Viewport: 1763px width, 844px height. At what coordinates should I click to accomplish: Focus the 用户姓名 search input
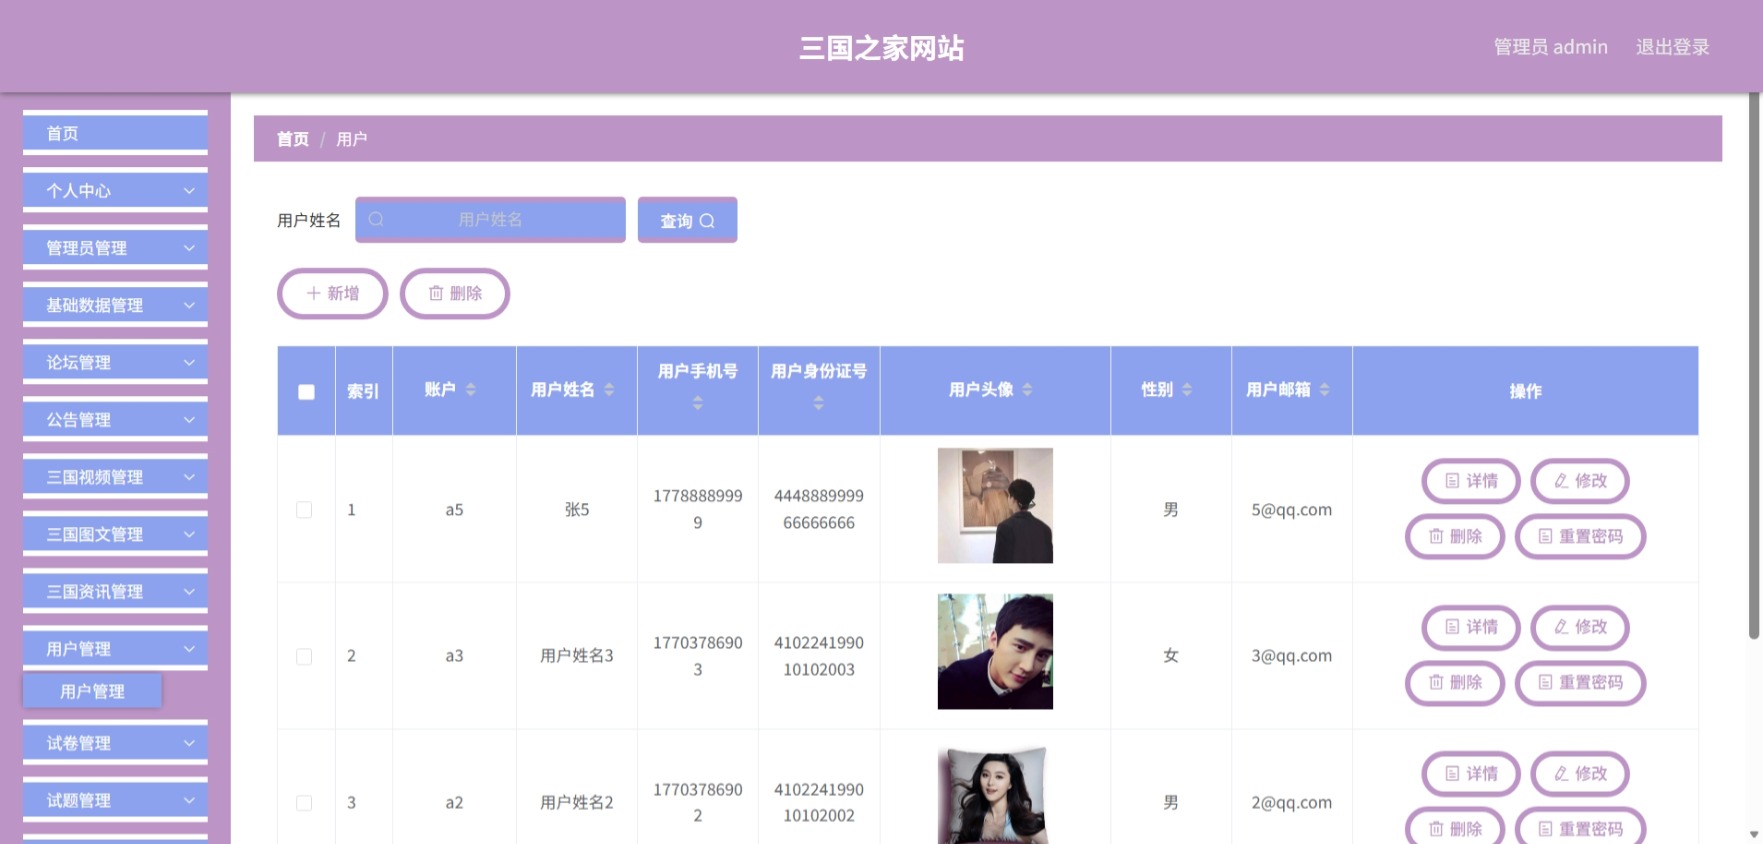coord(490,219)
